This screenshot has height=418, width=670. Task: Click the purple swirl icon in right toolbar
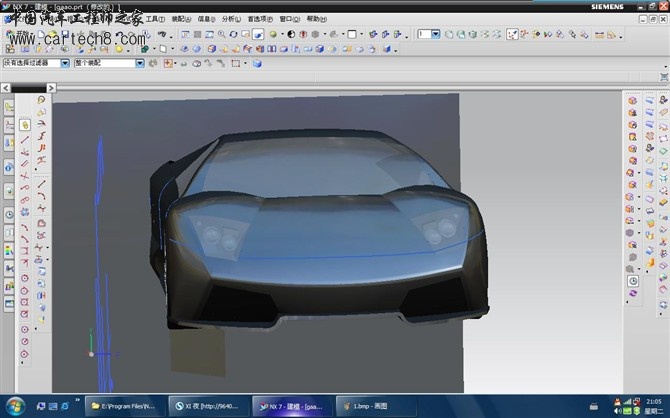[633, 293]
